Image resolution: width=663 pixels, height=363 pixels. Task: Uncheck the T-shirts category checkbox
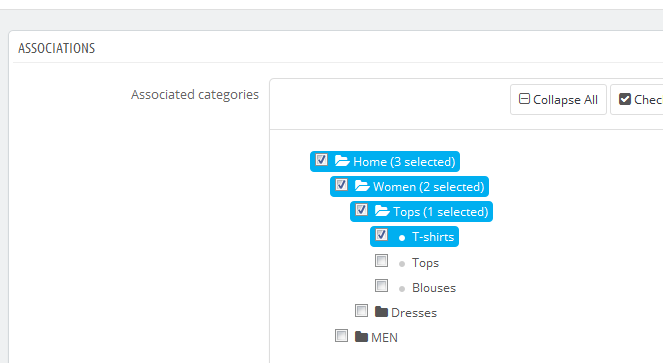coord(381,235)
